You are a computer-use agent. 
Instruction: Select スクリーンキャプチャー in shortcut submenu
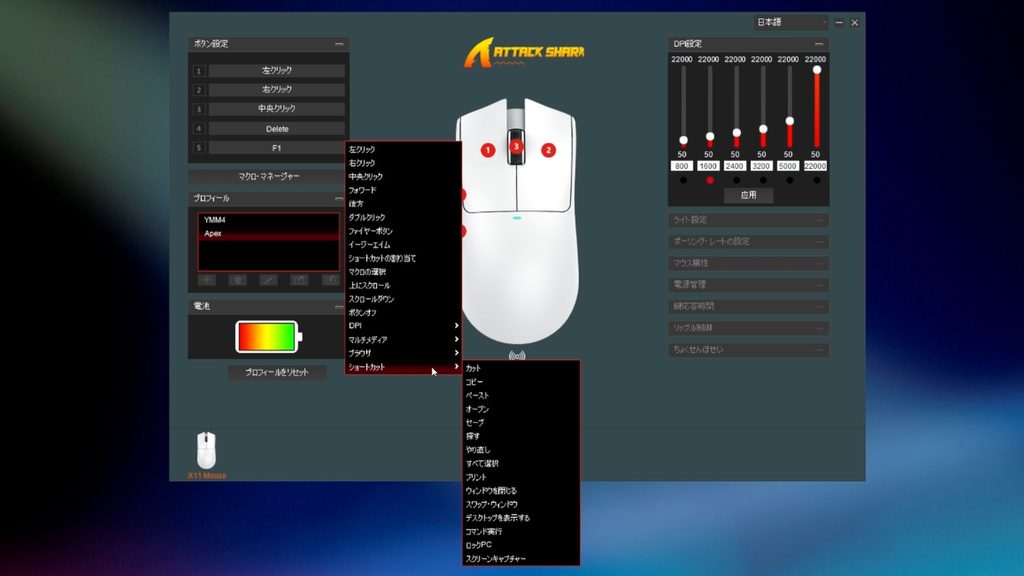pyautogui.click(x=521, y=559)
